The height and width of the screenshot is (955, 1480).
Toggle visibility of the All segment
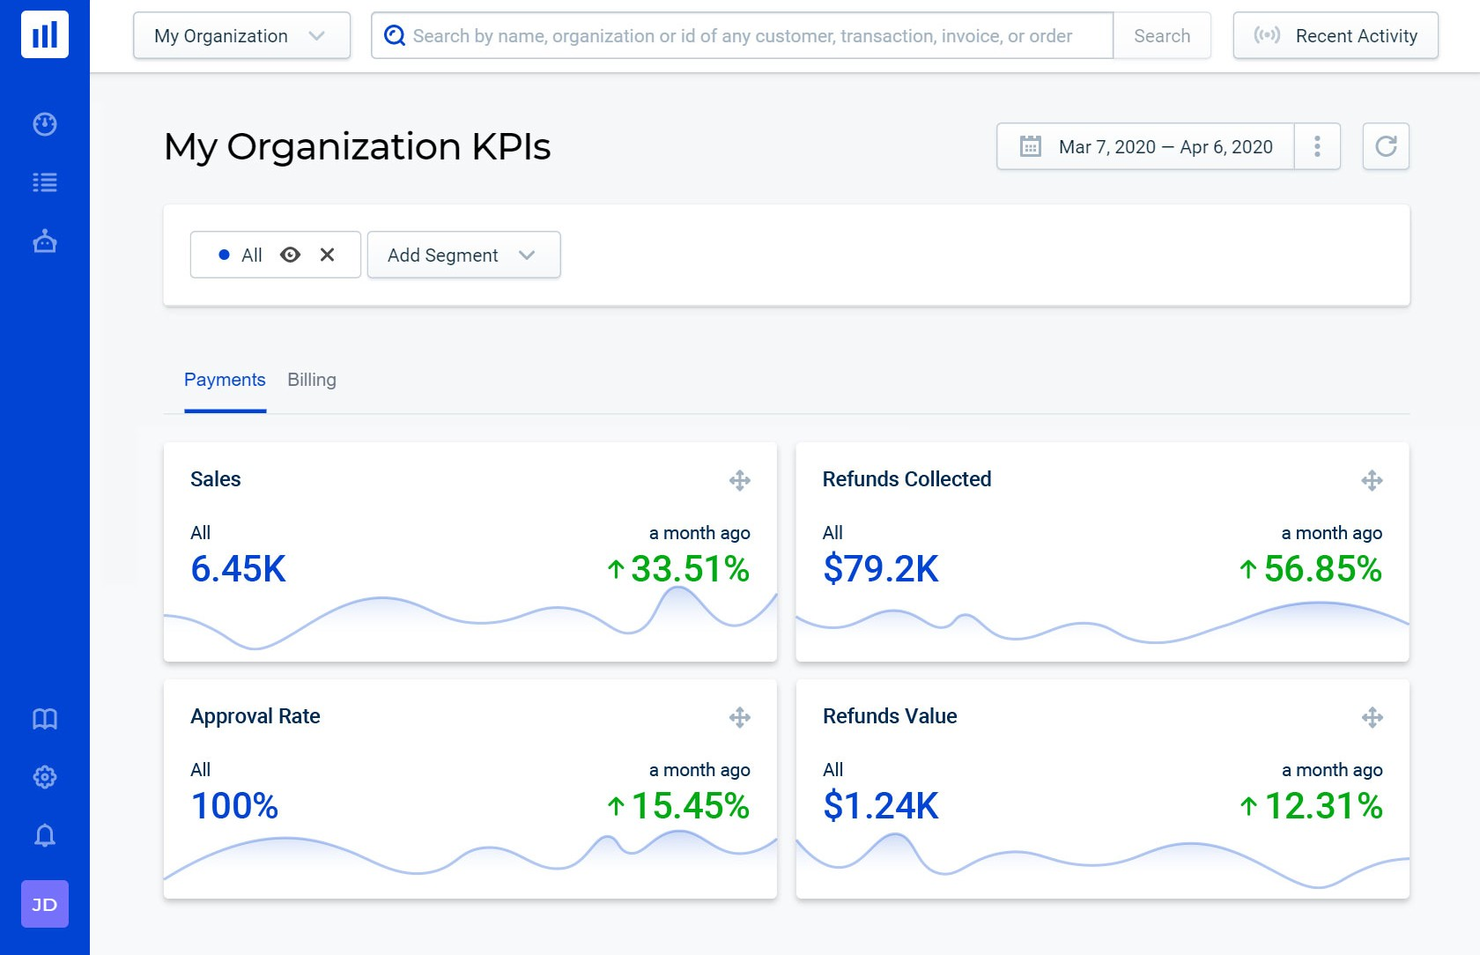(x=290, y=254)
